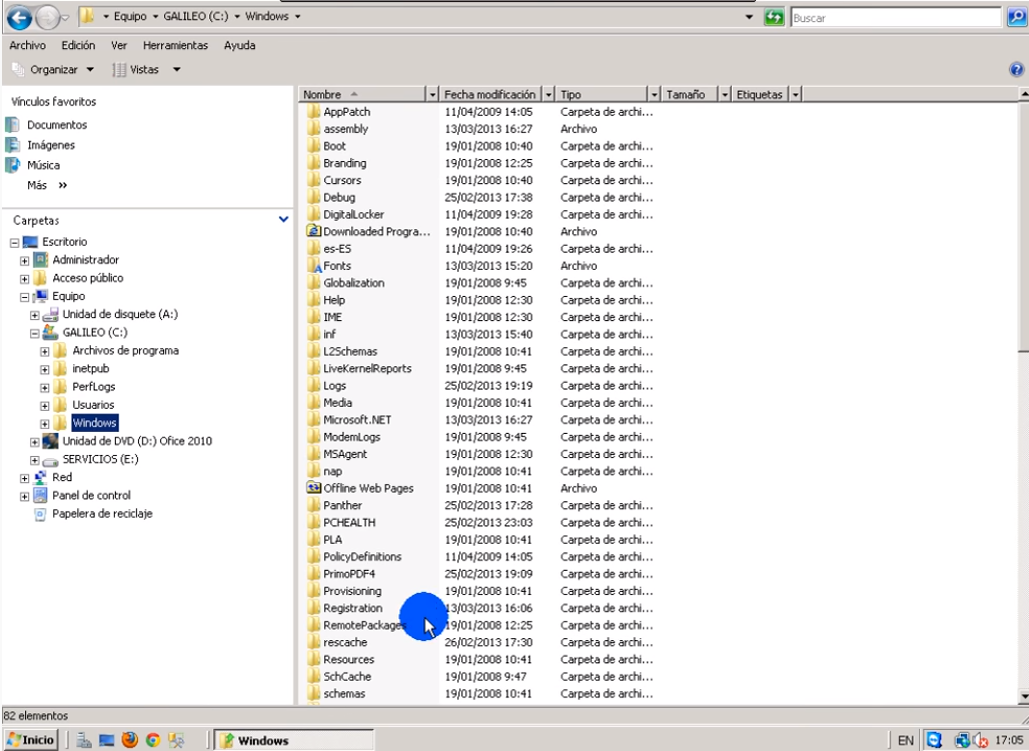Open the Tipo column dropdown arrow

(x=654, y=95)
